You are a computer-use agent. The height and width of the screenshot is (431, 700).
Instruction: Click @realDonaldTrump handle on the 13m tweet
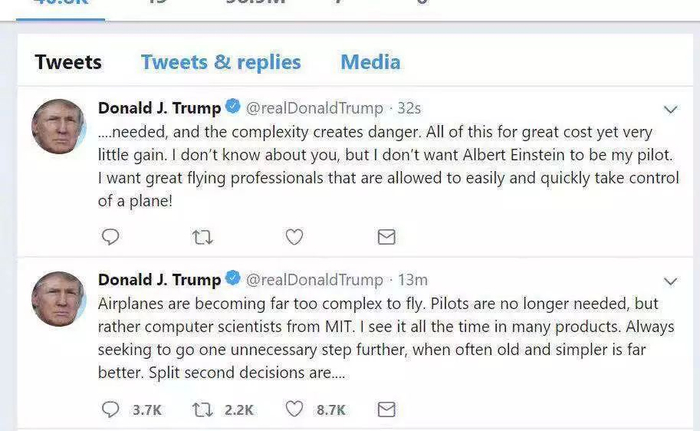pyautogui.click(x=314, y=279)
